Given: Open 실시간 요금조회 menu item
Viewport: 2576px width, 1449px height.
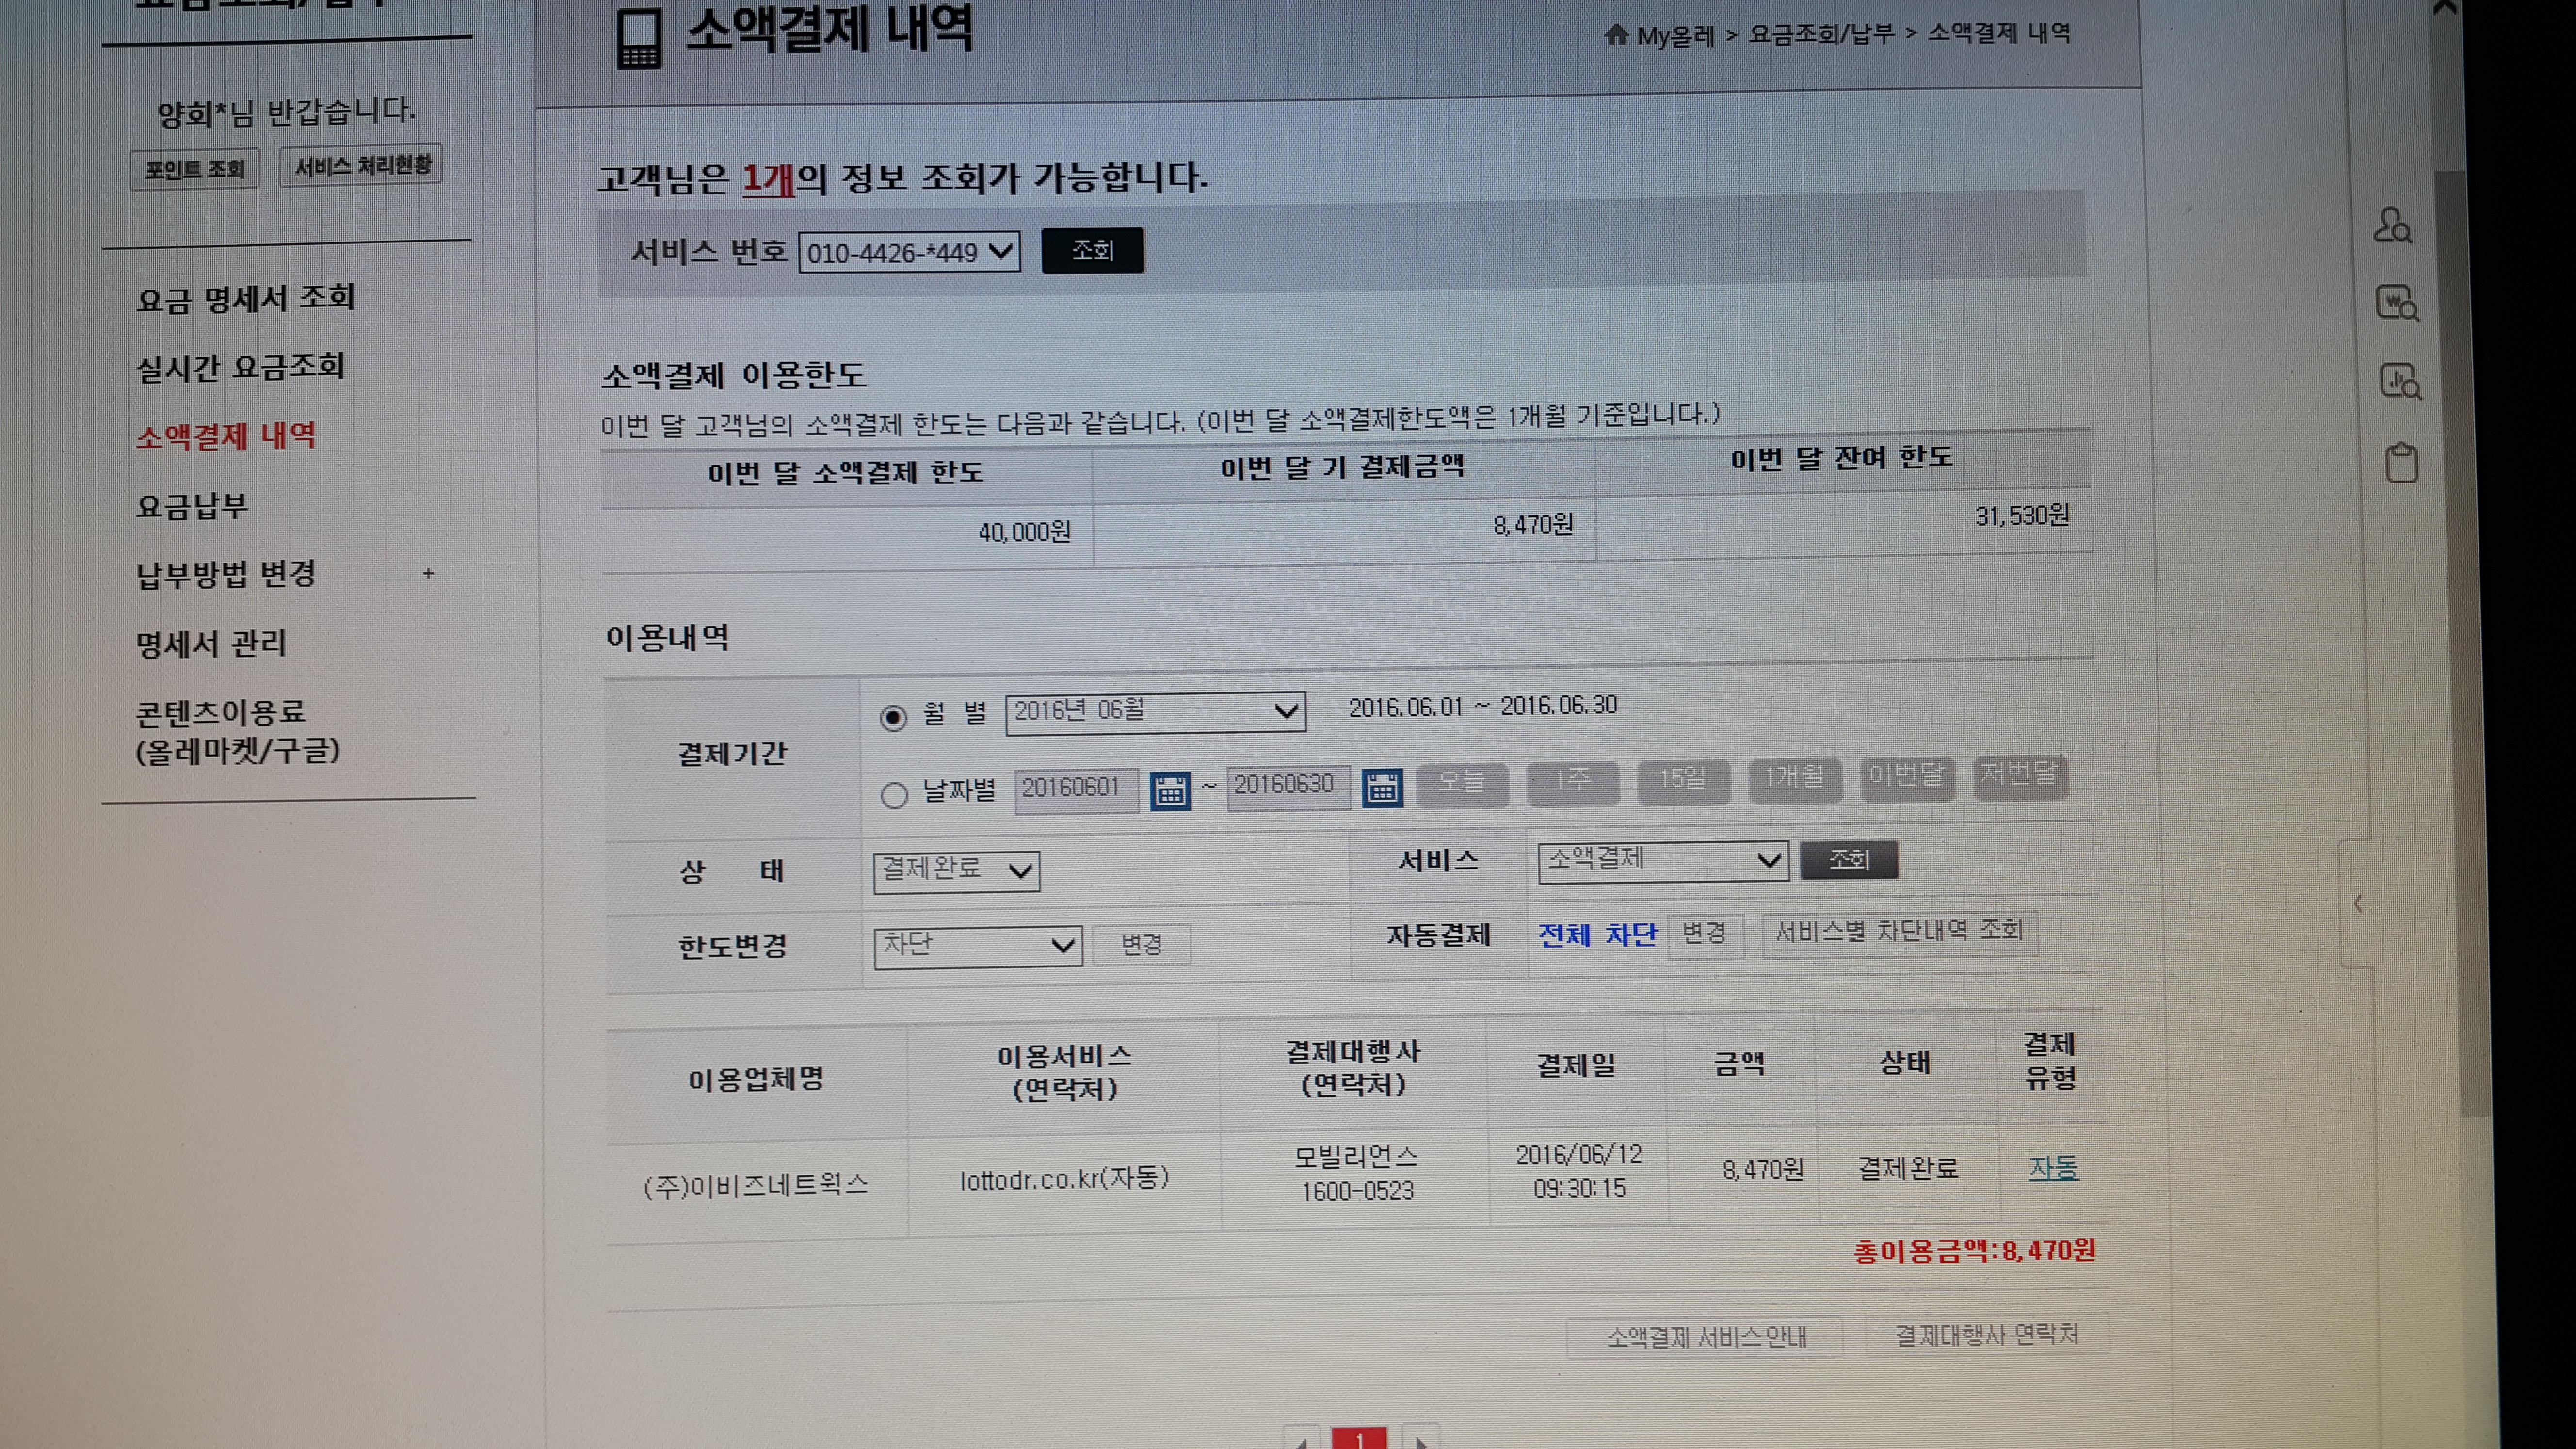Looking at the screenshot, I should click(x=241, y=367).
